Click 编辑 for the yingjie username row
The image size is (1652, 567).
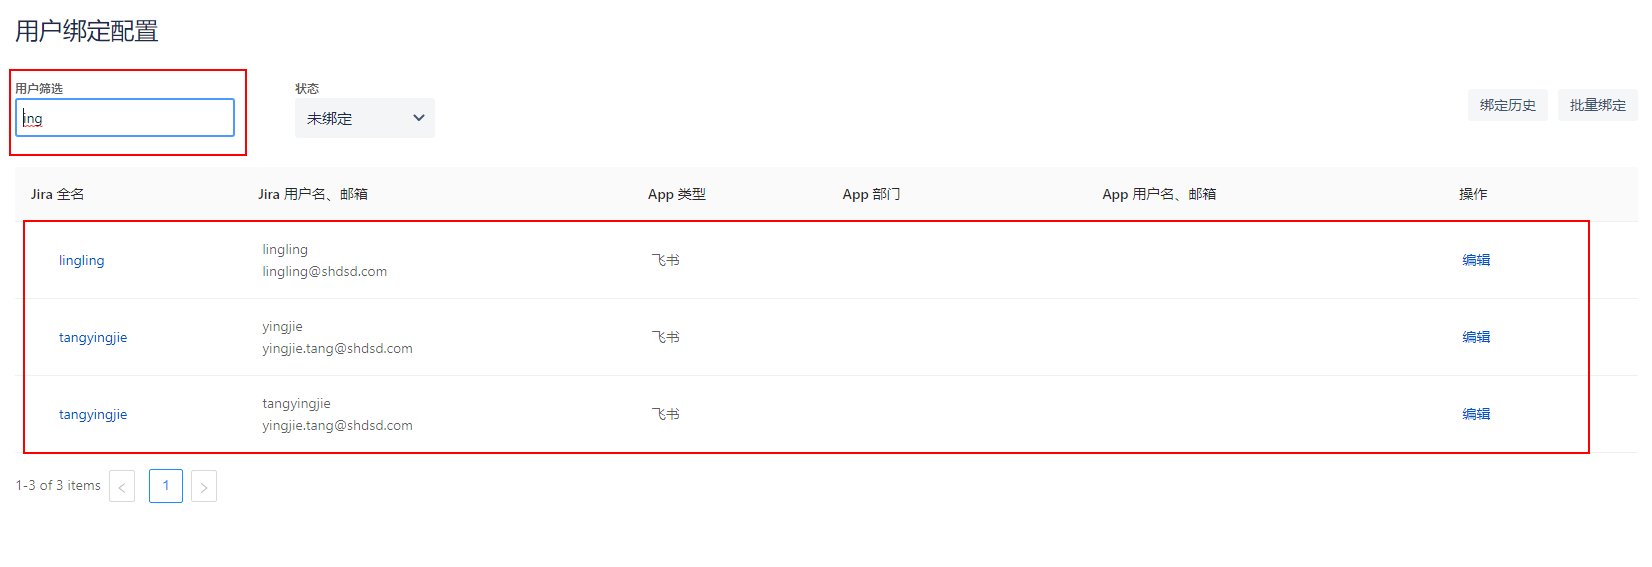[x=1476, y=337]
